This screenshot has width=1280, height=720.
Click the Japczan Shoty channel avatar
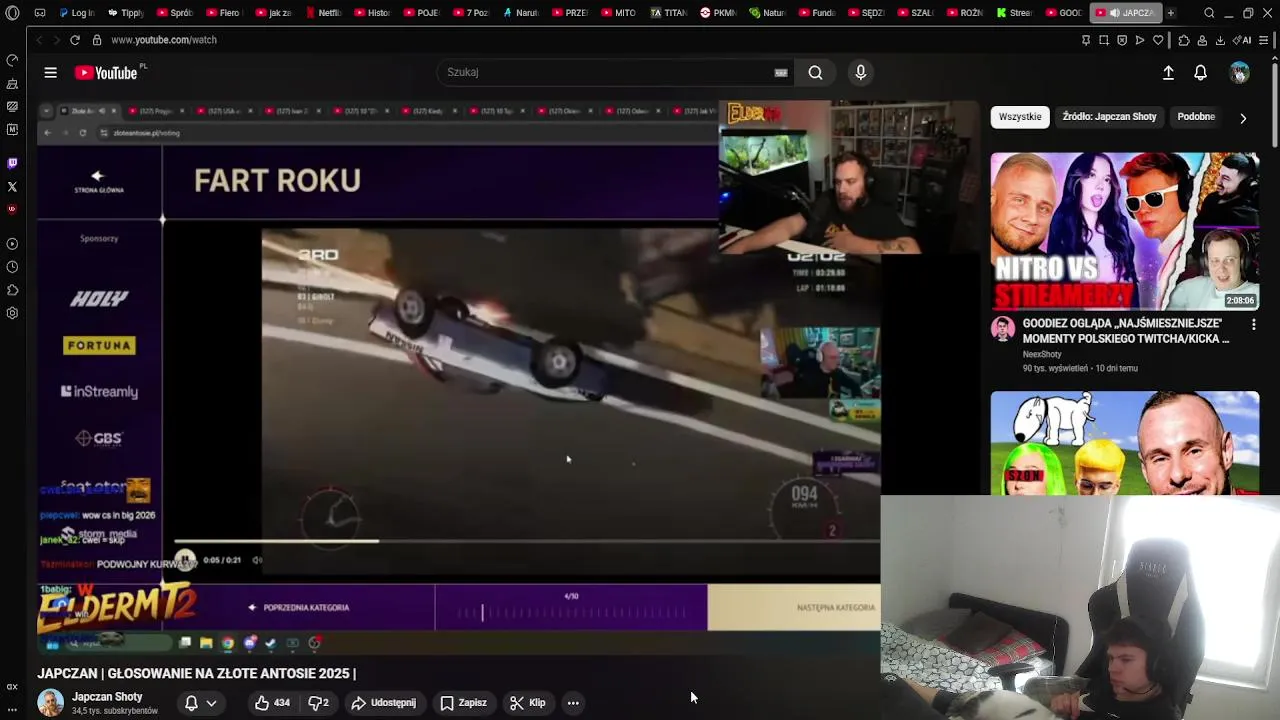pos(50,703)
